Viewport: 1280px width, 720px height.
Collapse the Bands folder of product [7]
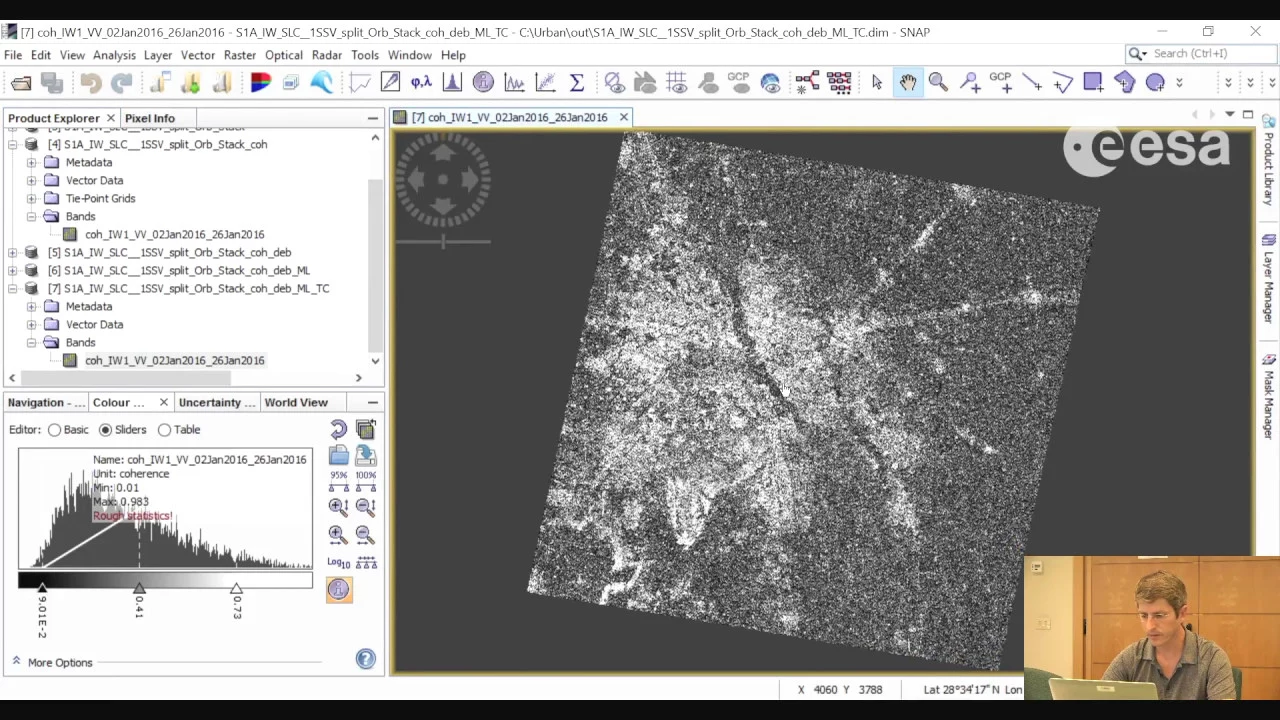click(32, 342)
